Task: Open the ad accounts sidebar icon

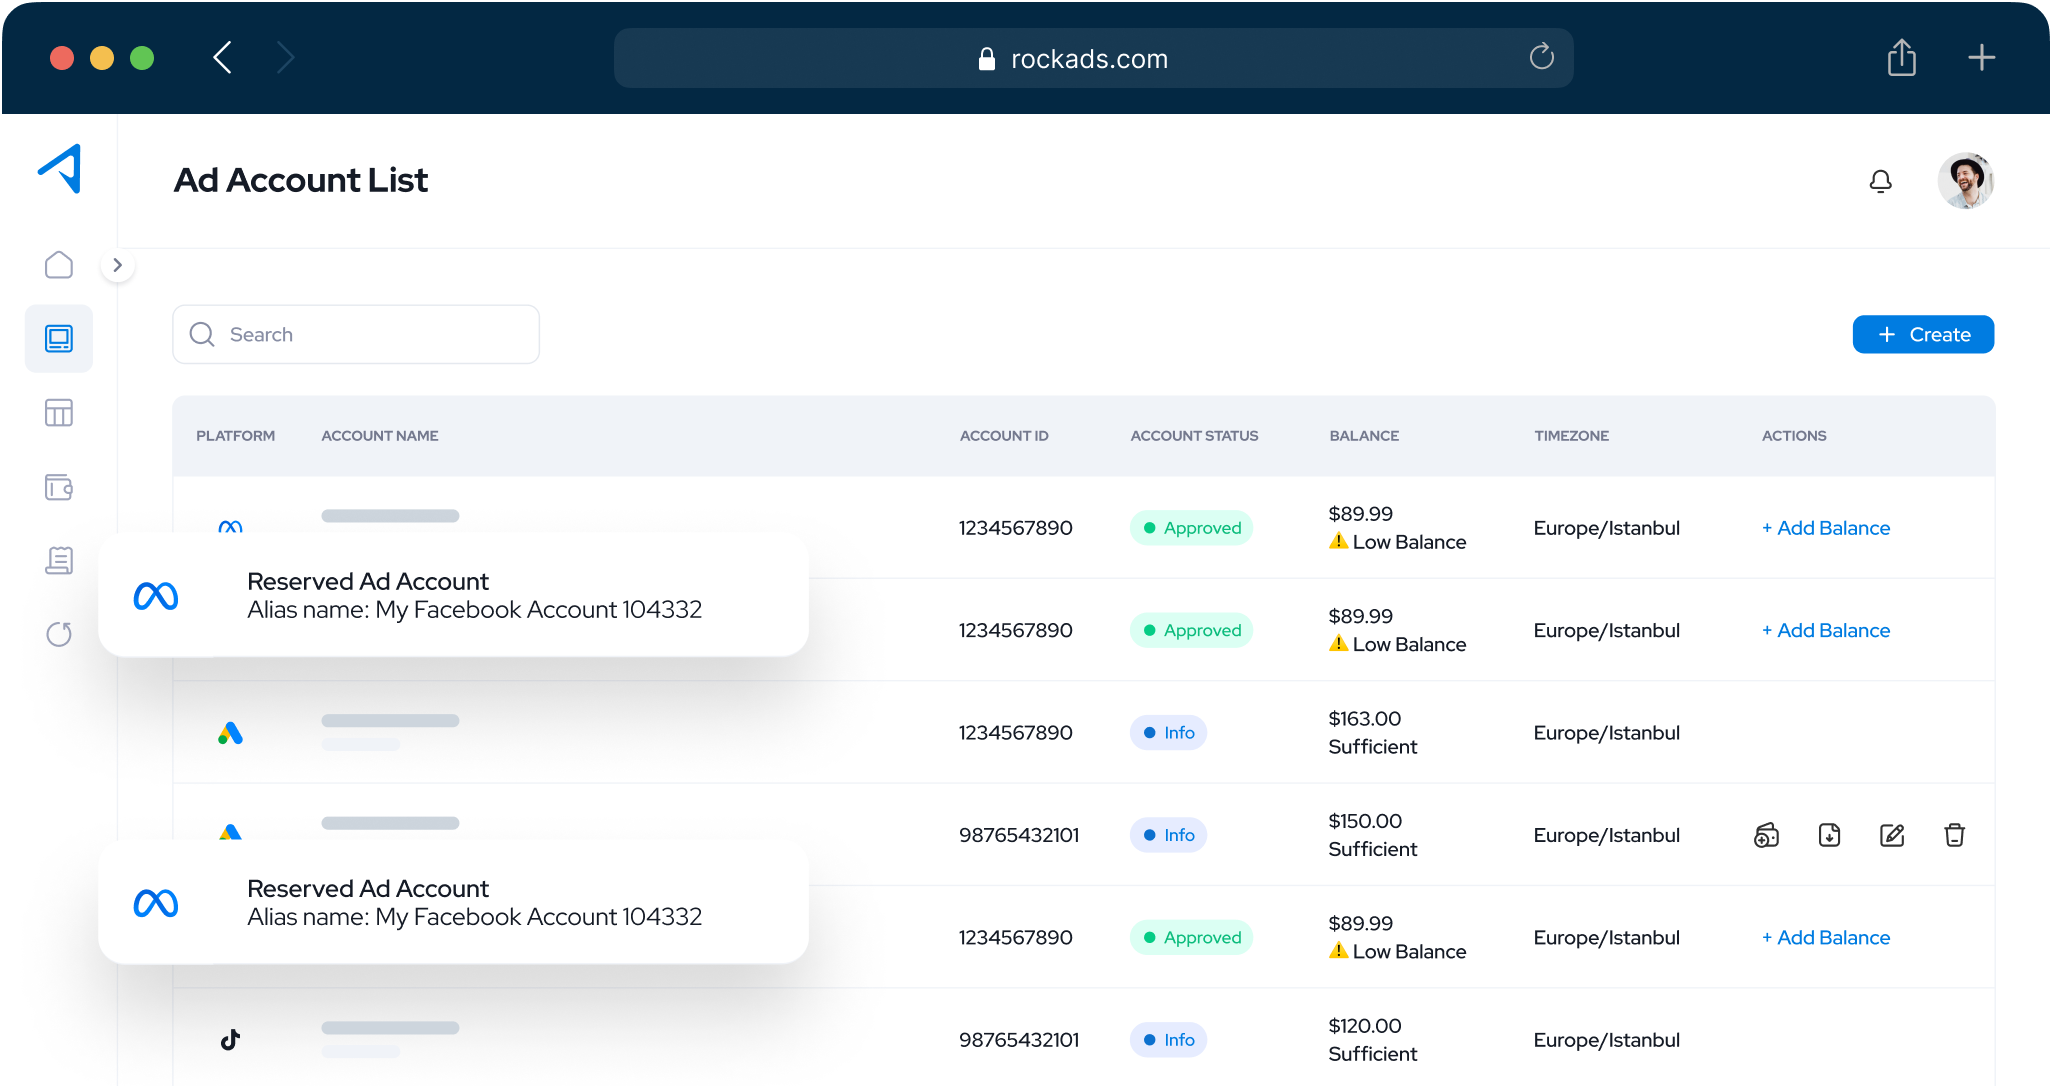Action: (x=59, y=339)
